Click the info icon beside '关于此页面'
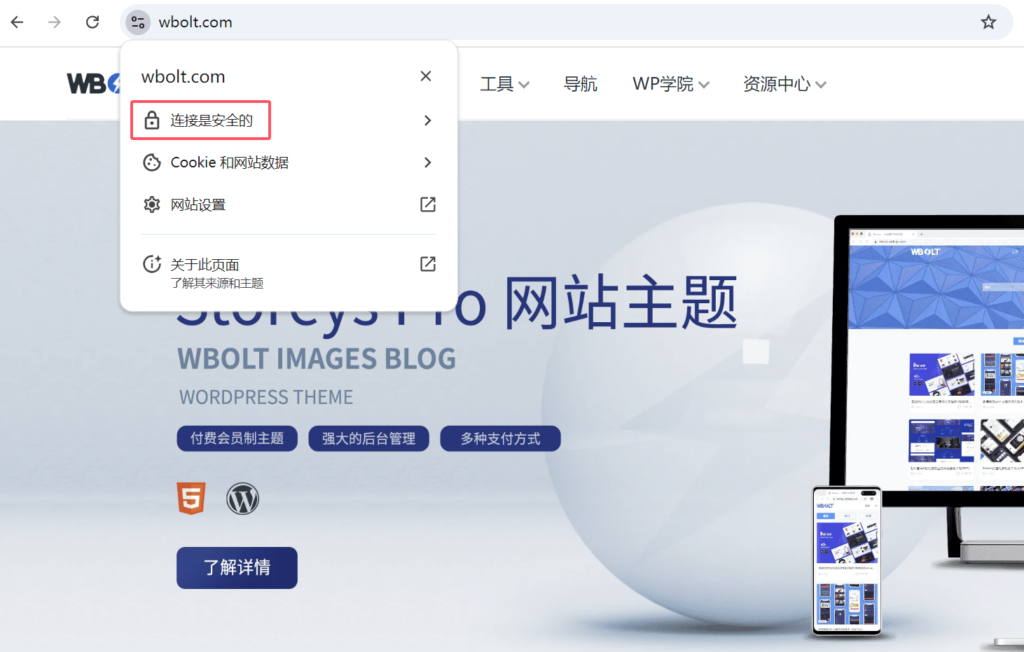The height and width of the screenshot is (652, 1024). (x=152, y=264)
